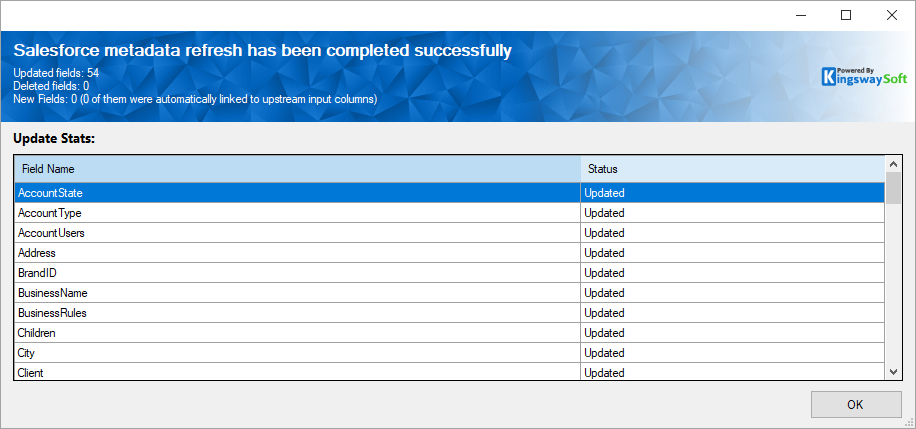Click the scrollbar down arrow
This screenshot has height=429, width=916.
(893, 372)
